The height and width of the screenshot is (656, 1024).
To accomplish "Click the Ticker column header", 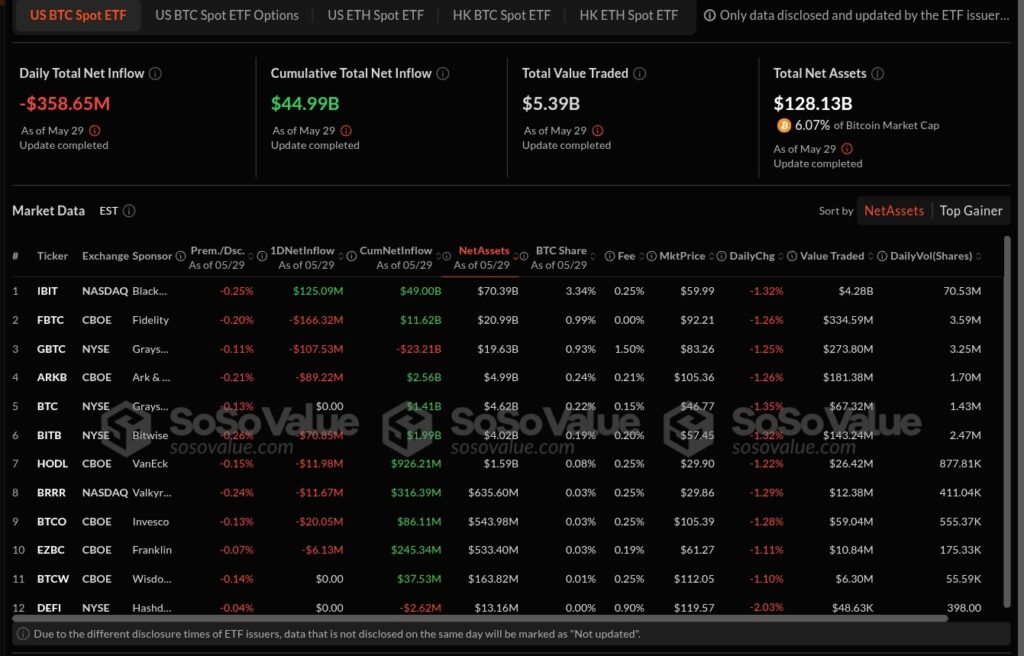I will (52, 256).
